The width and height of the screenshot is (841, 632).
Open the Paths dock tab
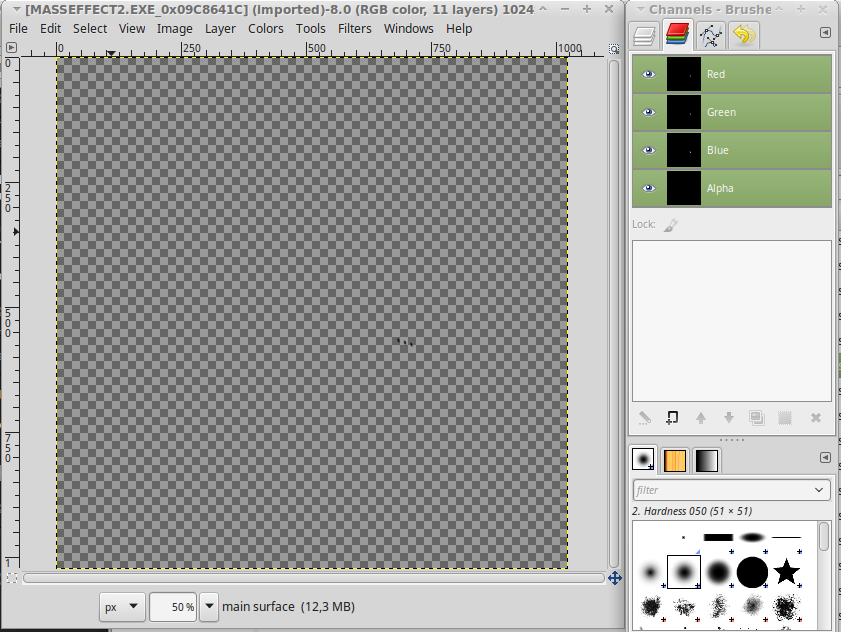[711, 35]
